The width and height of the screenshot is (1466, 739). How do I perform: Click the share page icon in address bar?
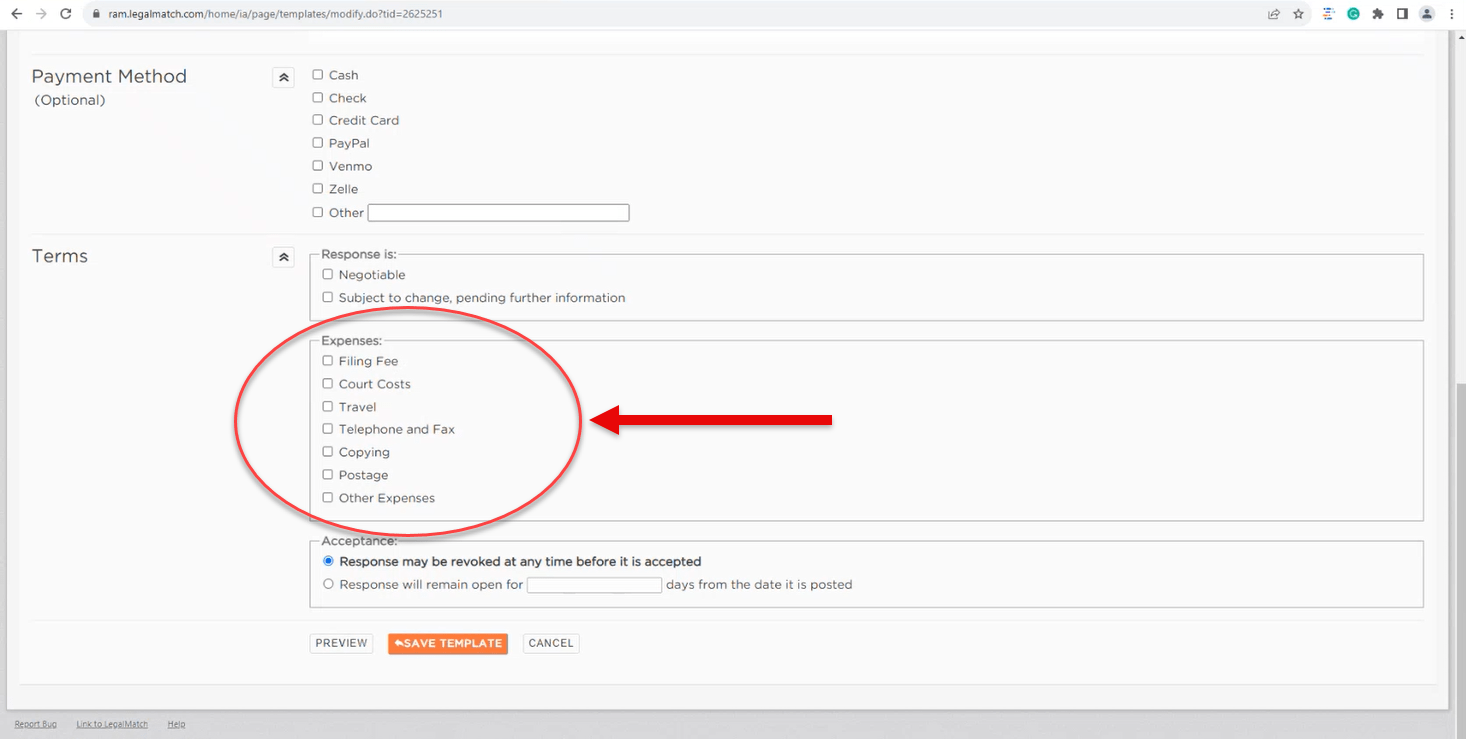(1273, 14)
